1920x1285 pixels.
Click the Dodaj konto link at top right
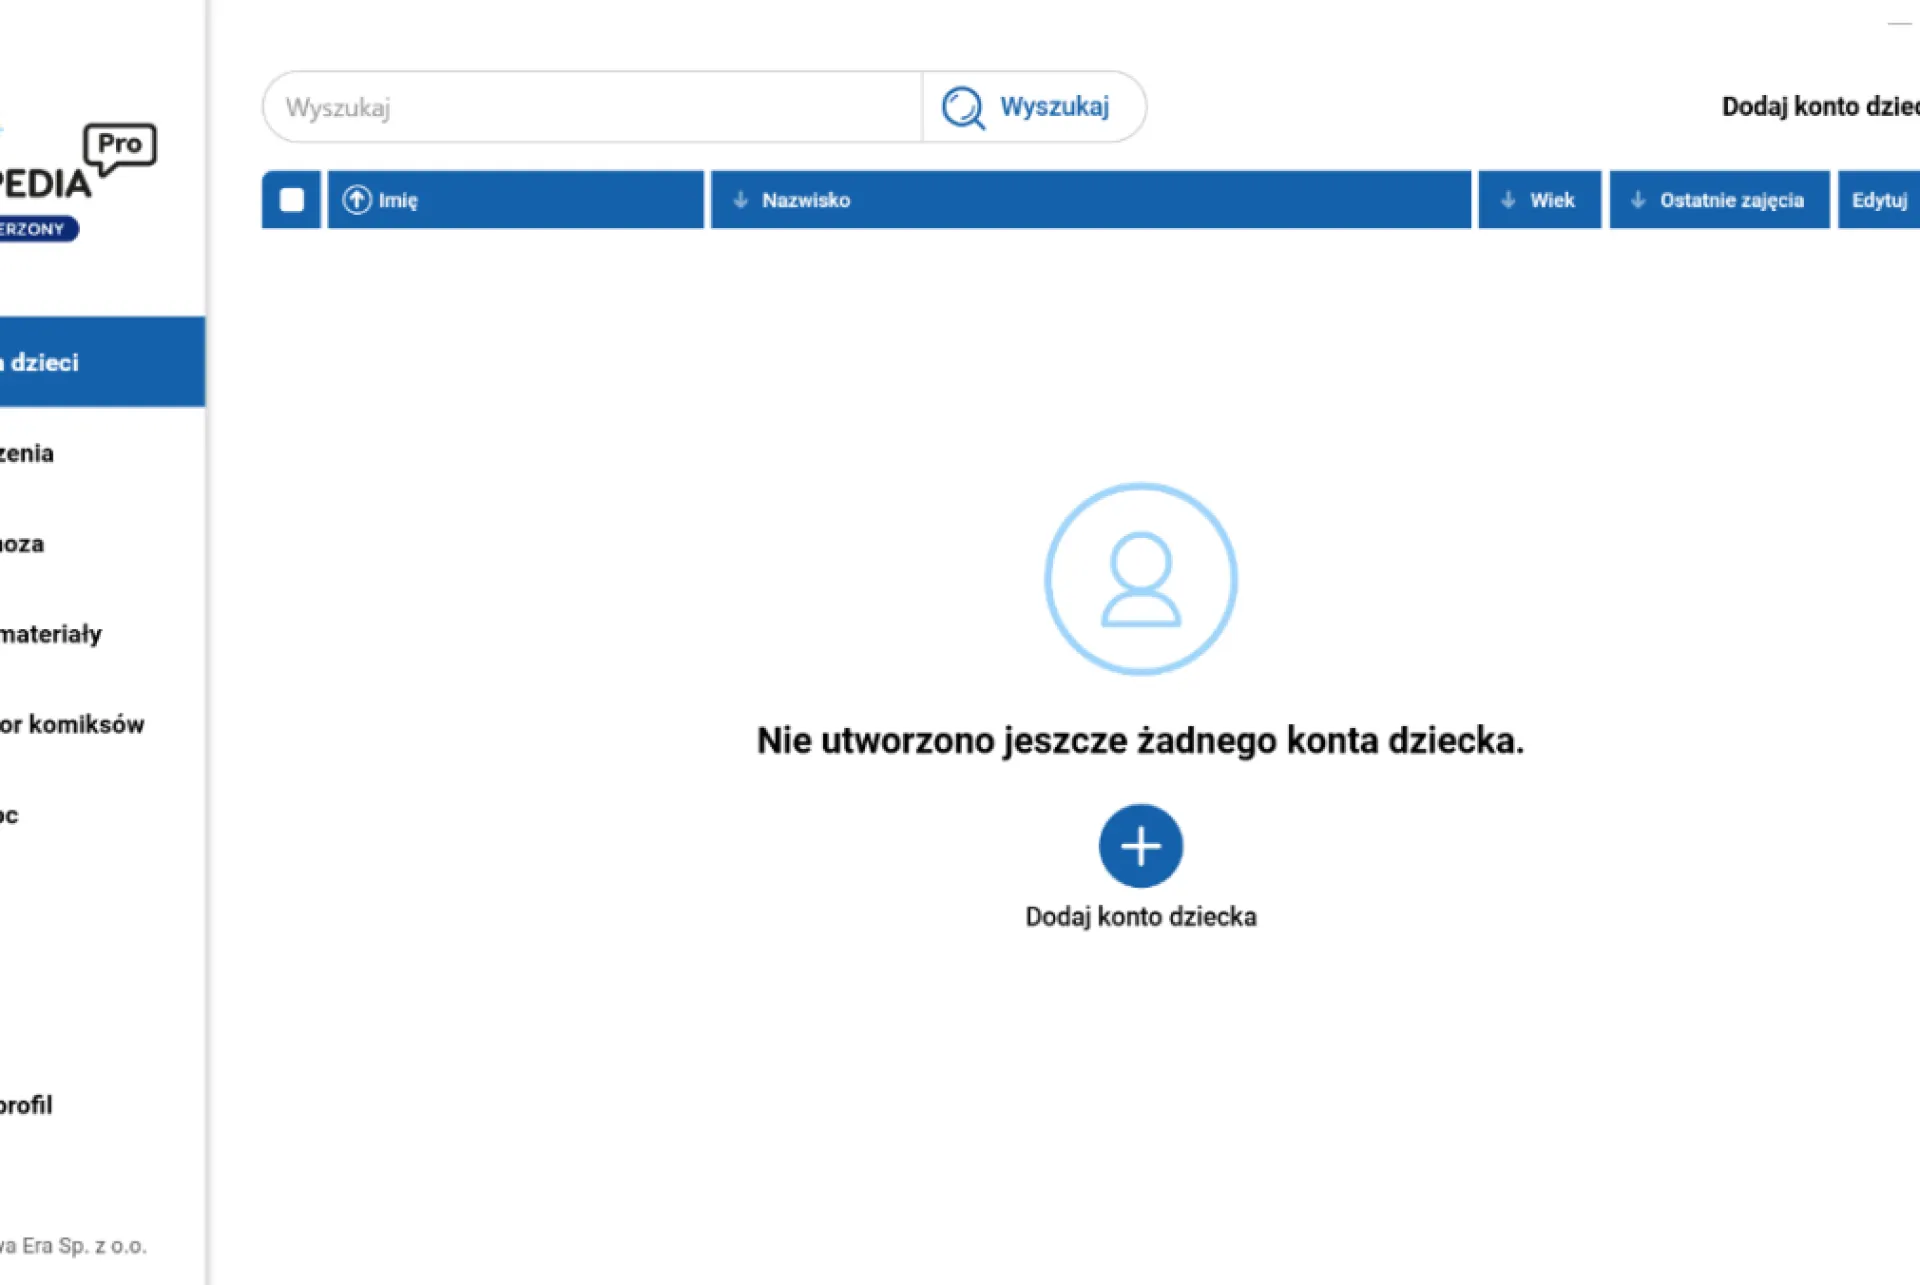coord(1820,107)
